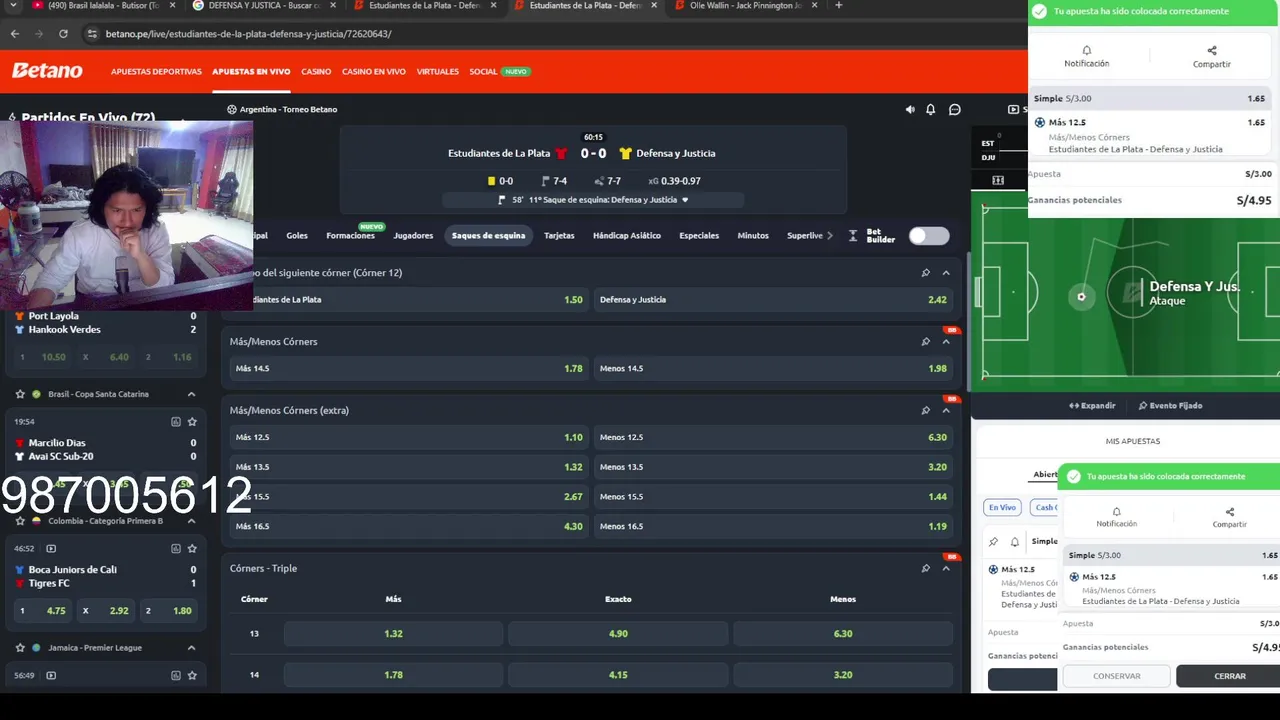Viewport: 1280px width, 720px height.
Task: Open the live stream video icon
Action: point(1013,110)
